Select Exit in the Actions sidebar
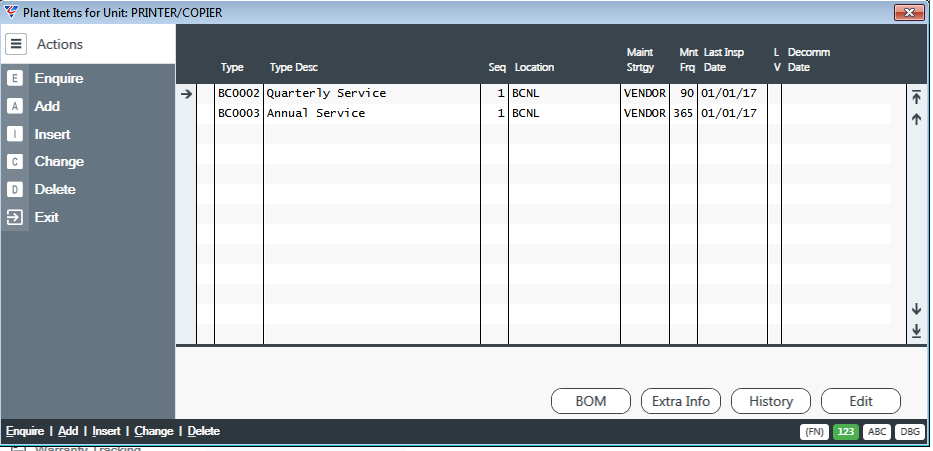This screenshot has width=933, height=451. click(x=46, y=217)
